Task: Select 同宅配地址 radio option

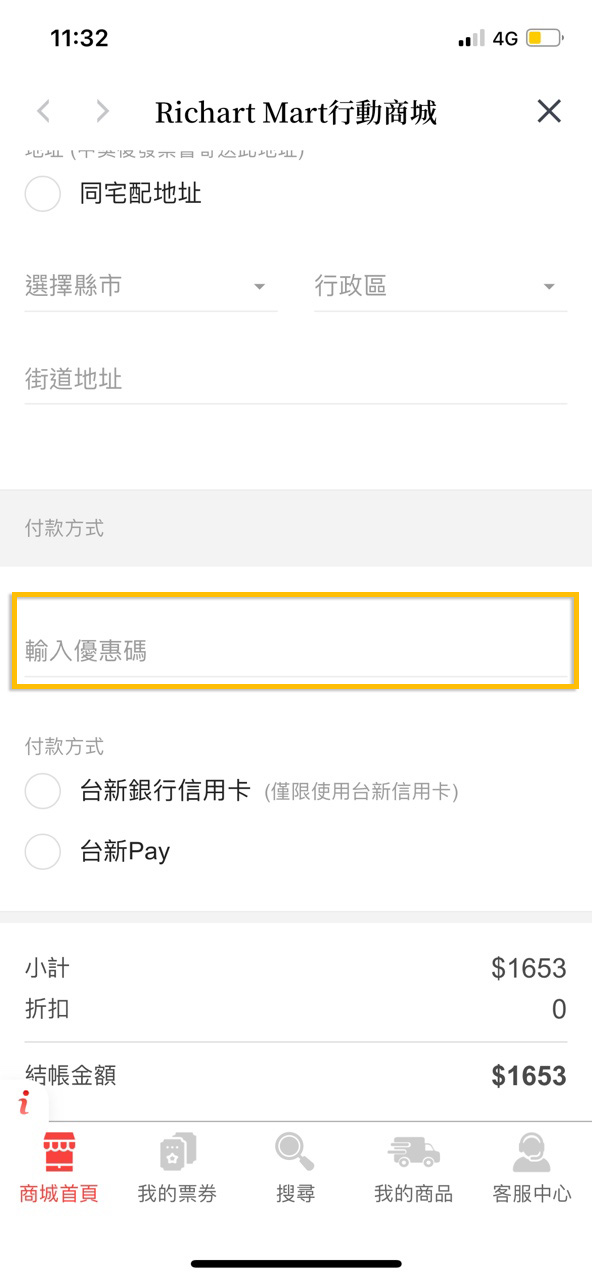Action: (43, 193)
